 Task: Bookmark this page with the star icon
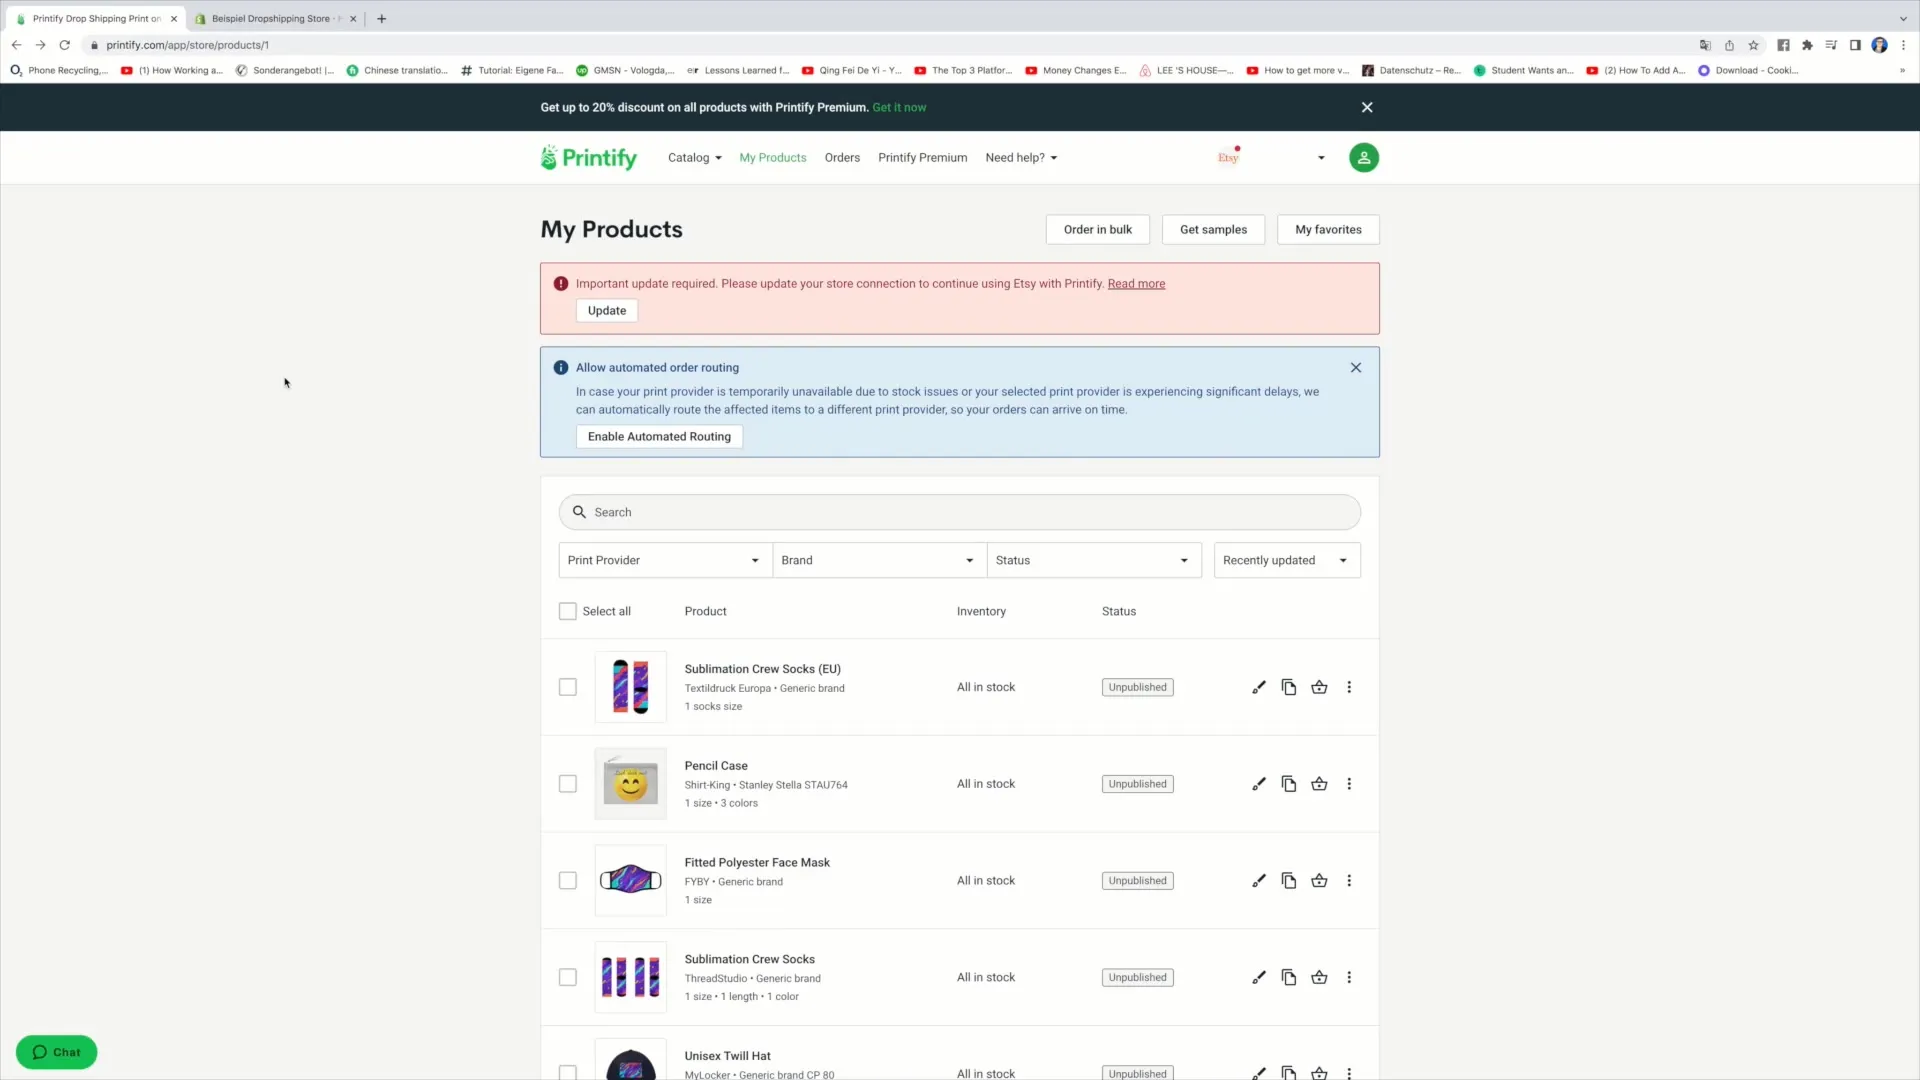pyautogui.click(x=1753, y=45)
